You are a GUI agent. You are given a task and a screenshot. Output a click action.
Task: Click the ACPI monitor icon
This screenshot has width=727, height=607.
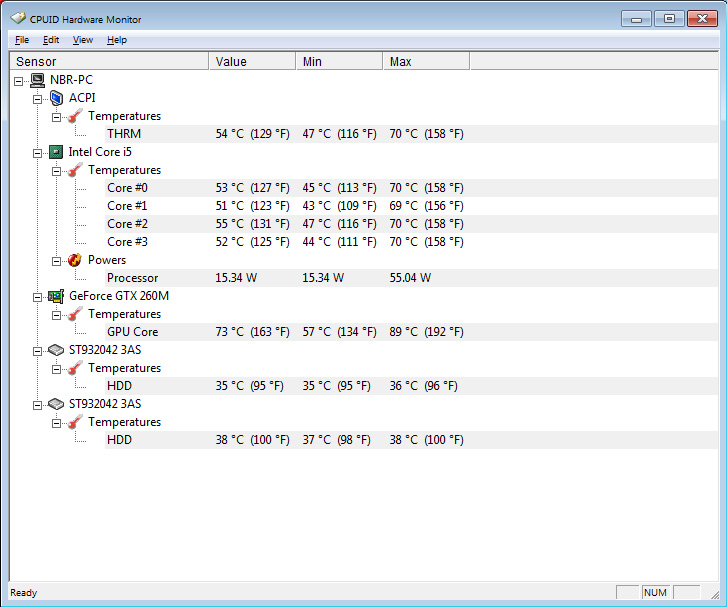click(x=56, y=98)
